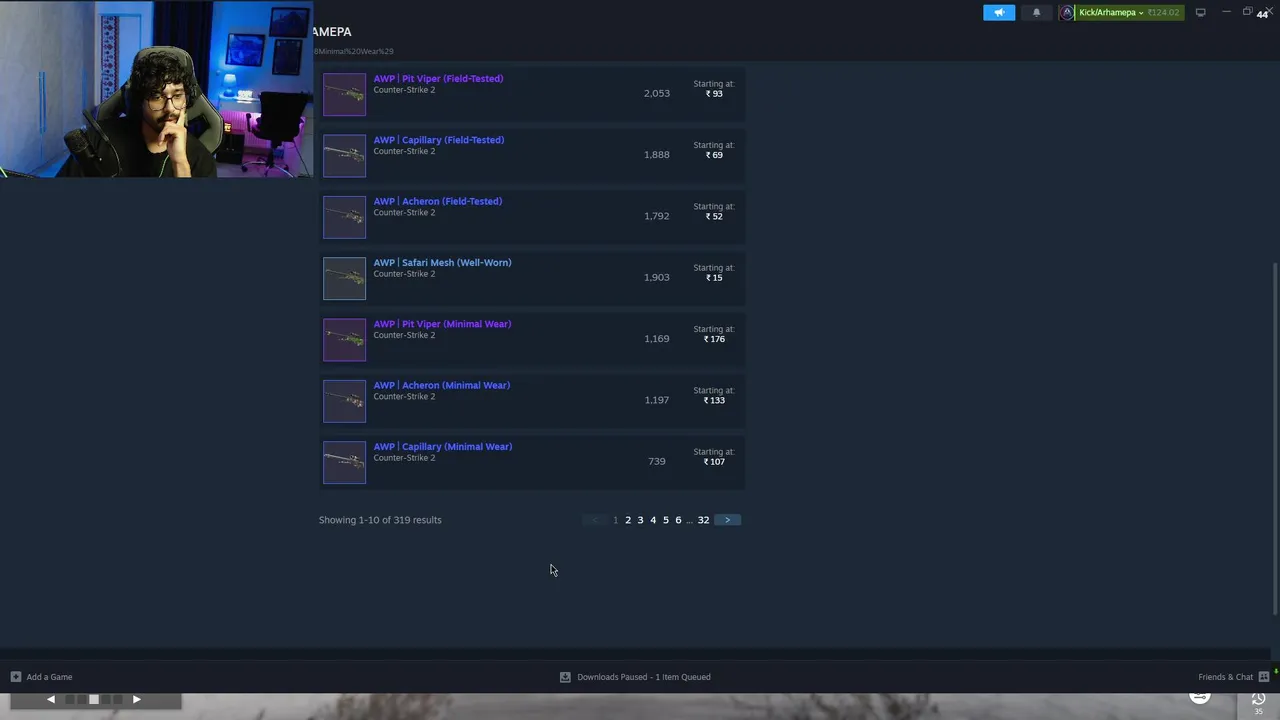Screen dimensions: 1280x720
Task: Open AWP Acheron (Field-Tested) thumbnail
Action: pos(344,217)
